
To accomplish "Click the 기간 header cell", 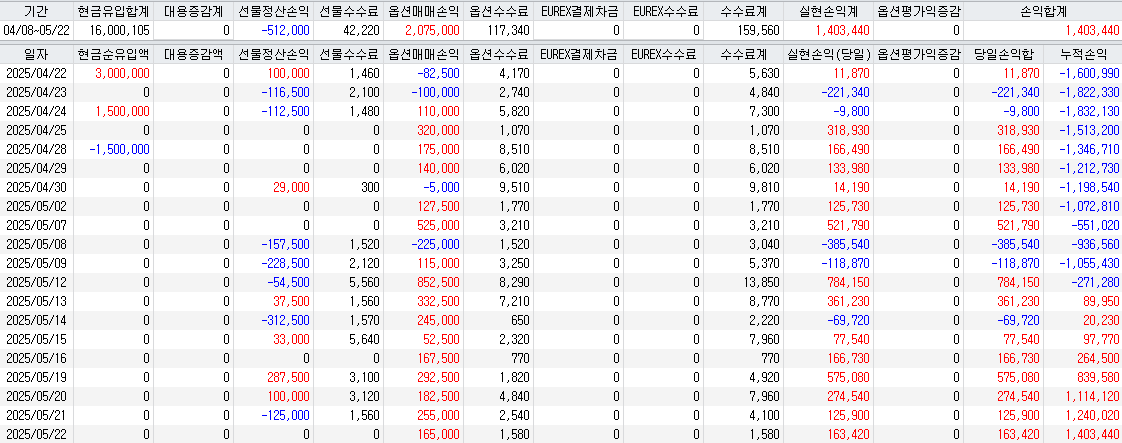I will [36, 11].
